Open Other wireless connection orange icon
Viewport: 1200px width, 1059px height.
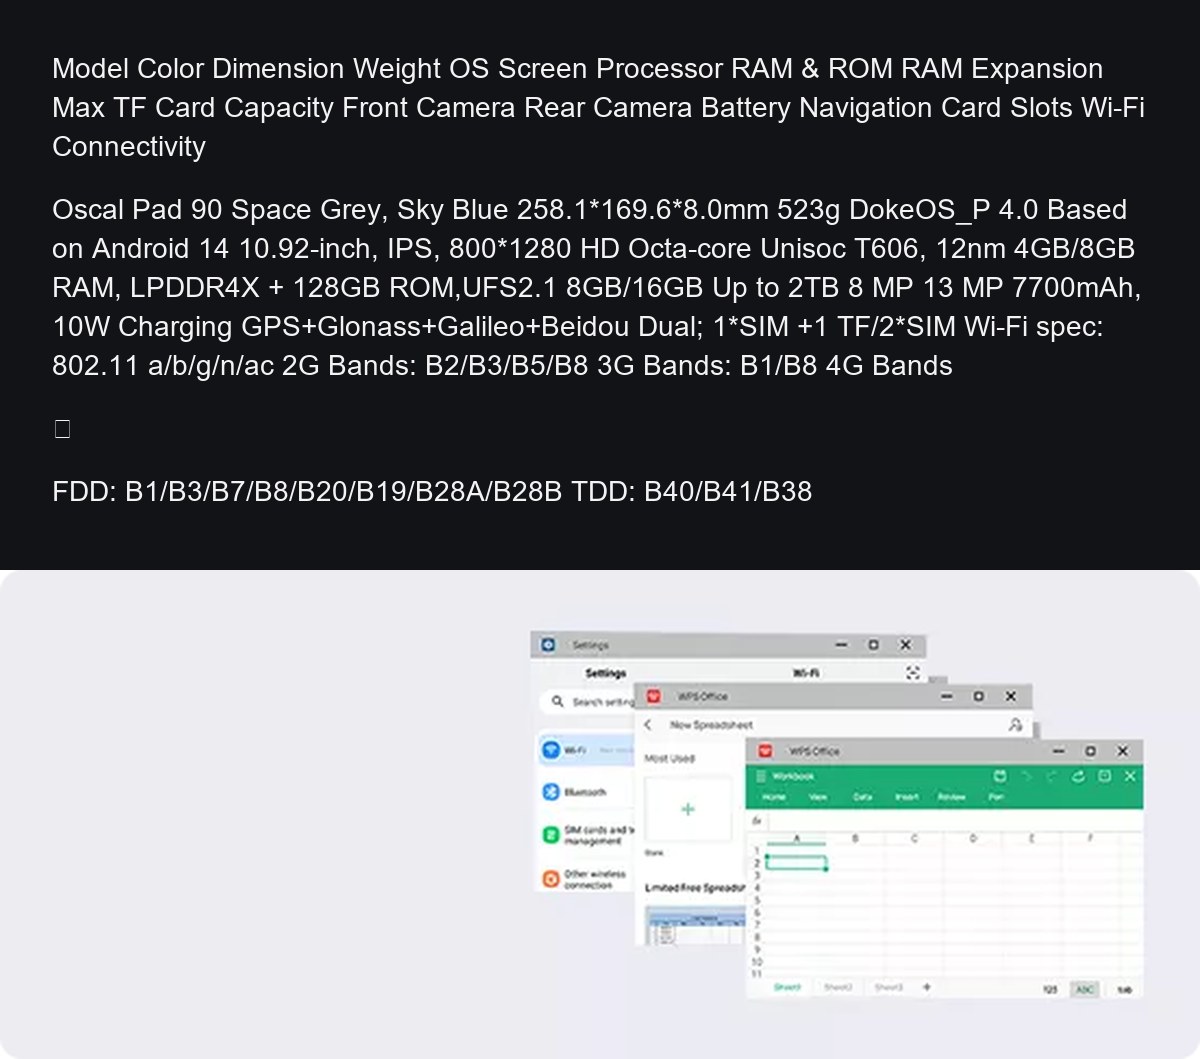point(550,879)
